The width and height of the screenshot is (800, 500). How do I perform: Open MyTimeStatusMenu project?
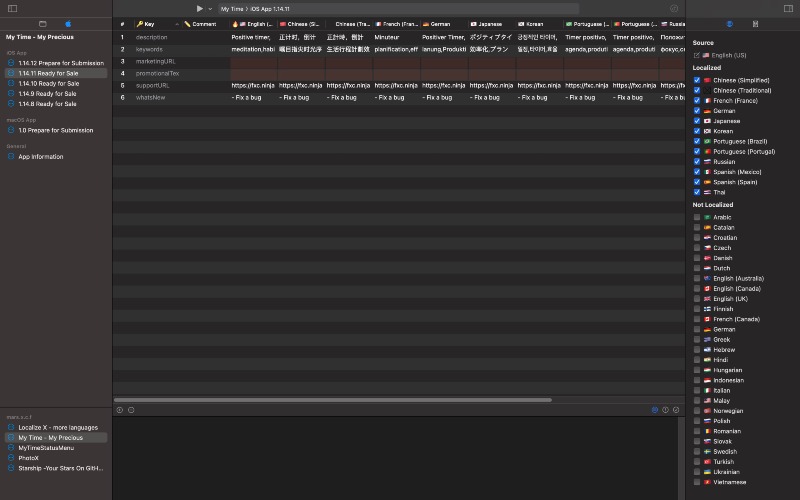[46, 448]
